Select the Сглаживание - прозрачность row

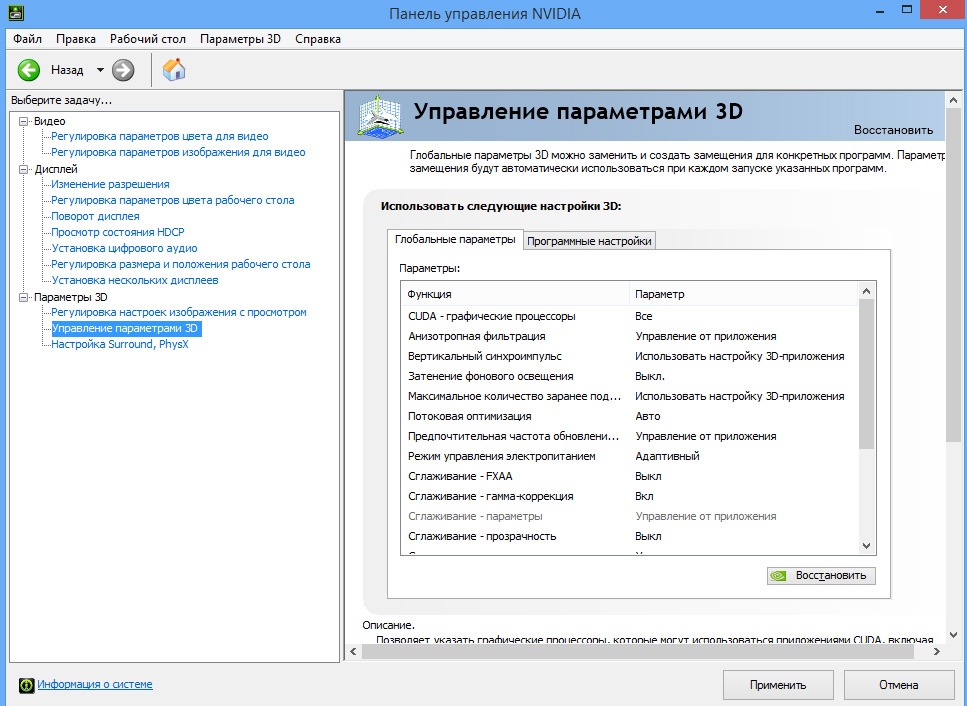(629, 536)
